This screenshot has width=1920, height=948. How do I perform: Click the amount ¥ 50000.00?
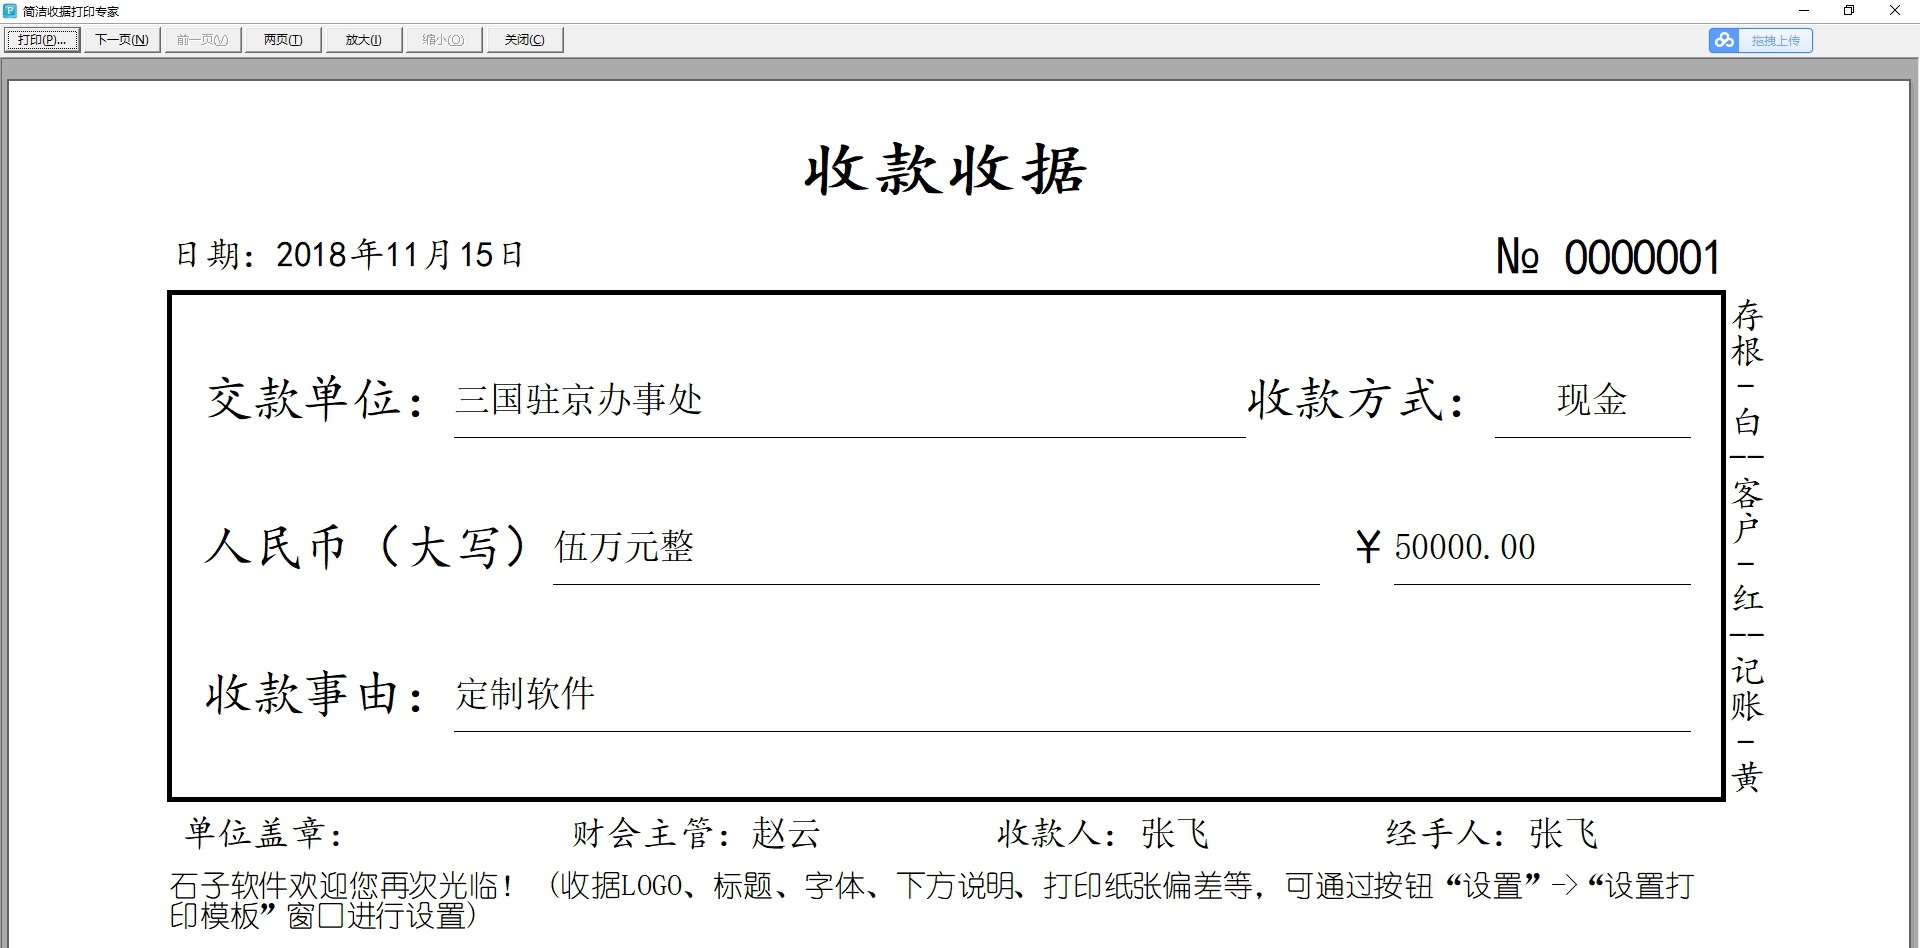(1445, 547)
